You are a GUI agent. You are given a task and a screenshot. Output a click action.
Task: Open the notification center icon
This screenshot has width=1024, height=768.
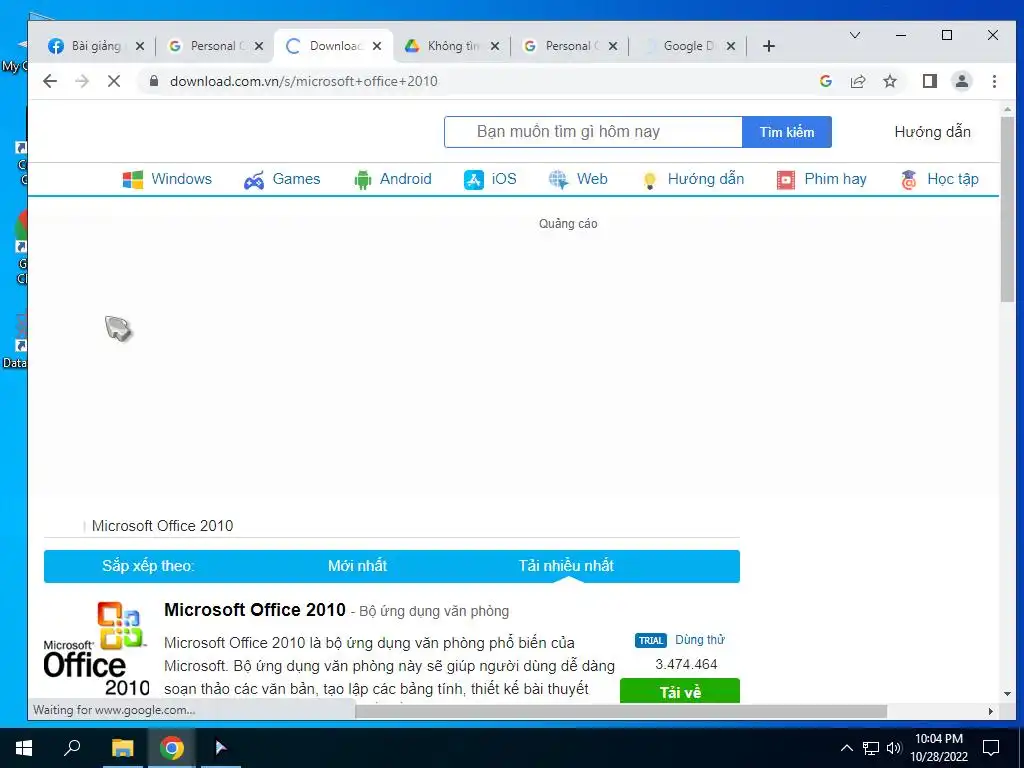click(x=991, y=748)
